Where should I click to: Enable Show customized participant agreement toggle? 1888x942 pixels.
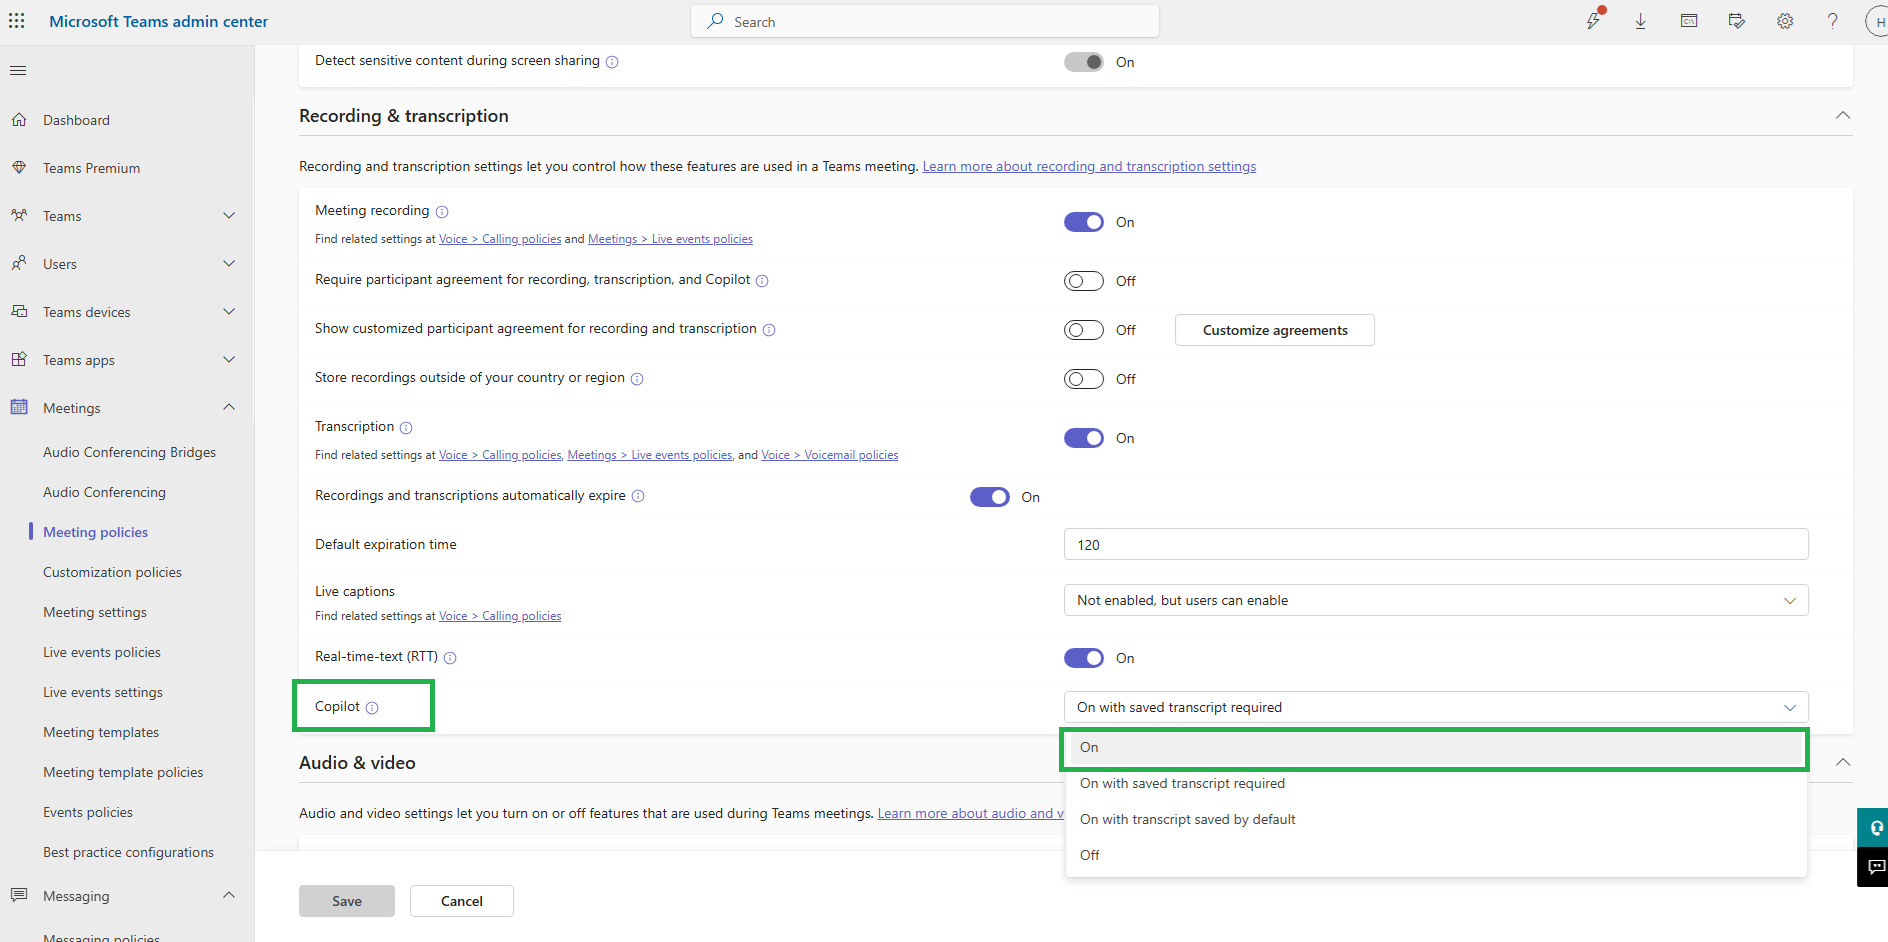click(x=1084, y=330)
